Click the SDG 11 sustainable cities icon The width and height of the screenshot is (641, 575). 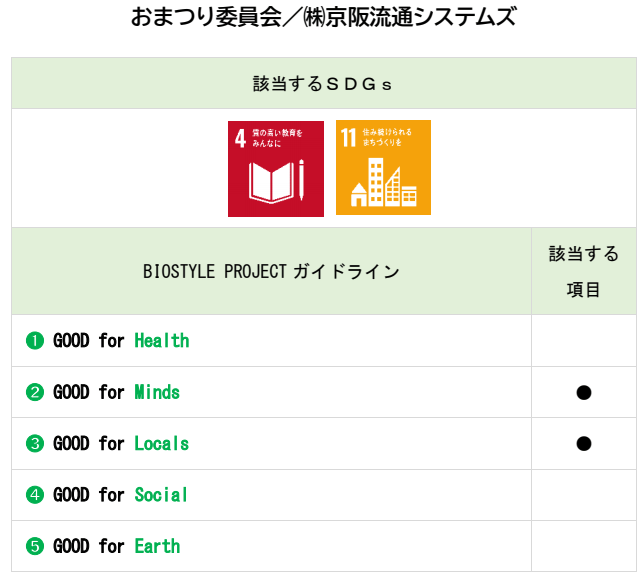383,168
